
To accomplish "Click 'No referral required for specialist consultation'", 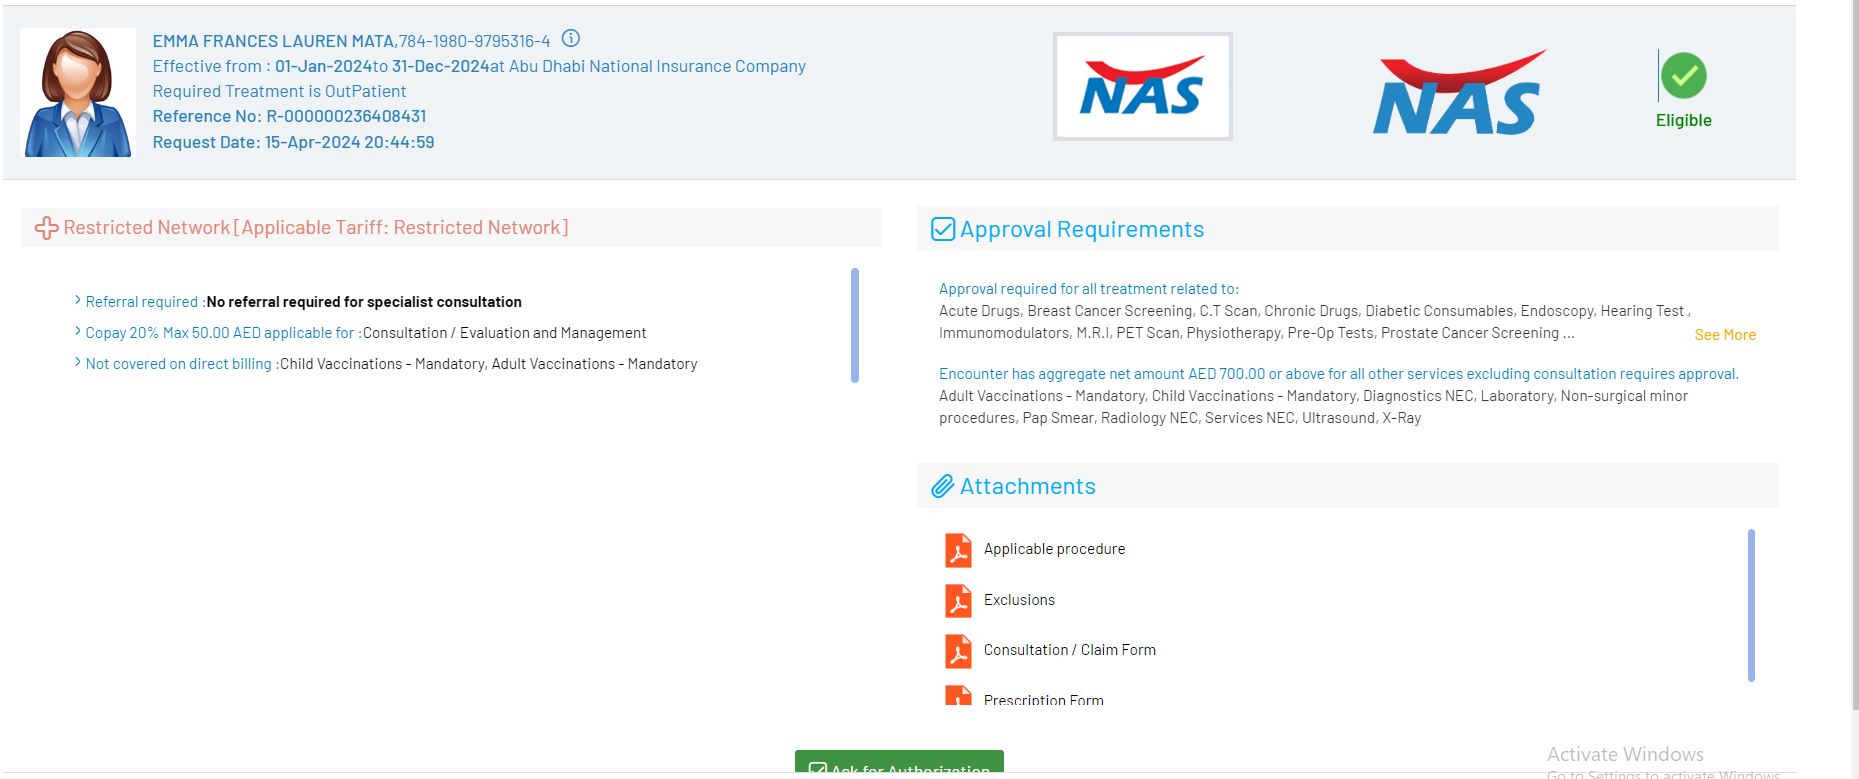I will [x=364, y=302].
